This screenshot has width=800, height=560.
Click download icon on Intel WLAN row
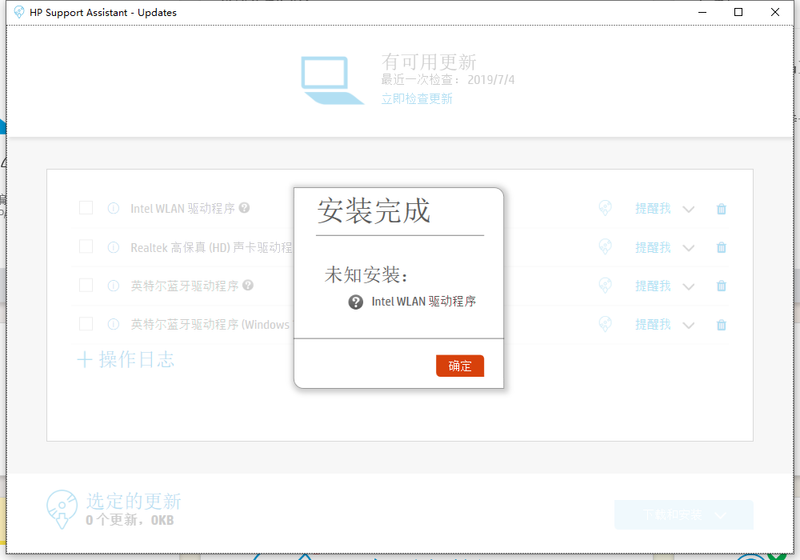tap(605, 208)
